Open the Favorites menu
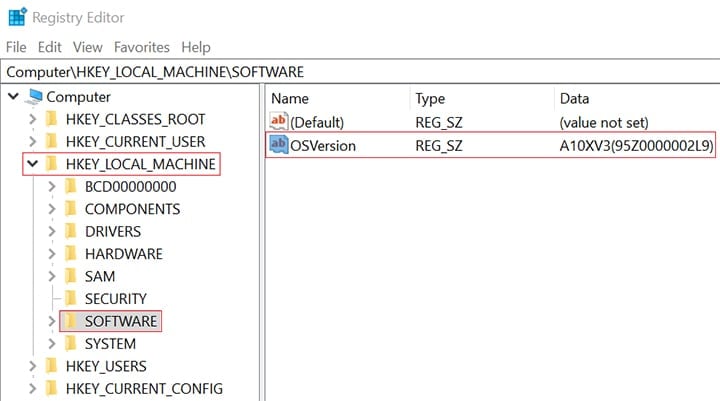The width and height of the screenshot is (720, 401). point(141,47)
